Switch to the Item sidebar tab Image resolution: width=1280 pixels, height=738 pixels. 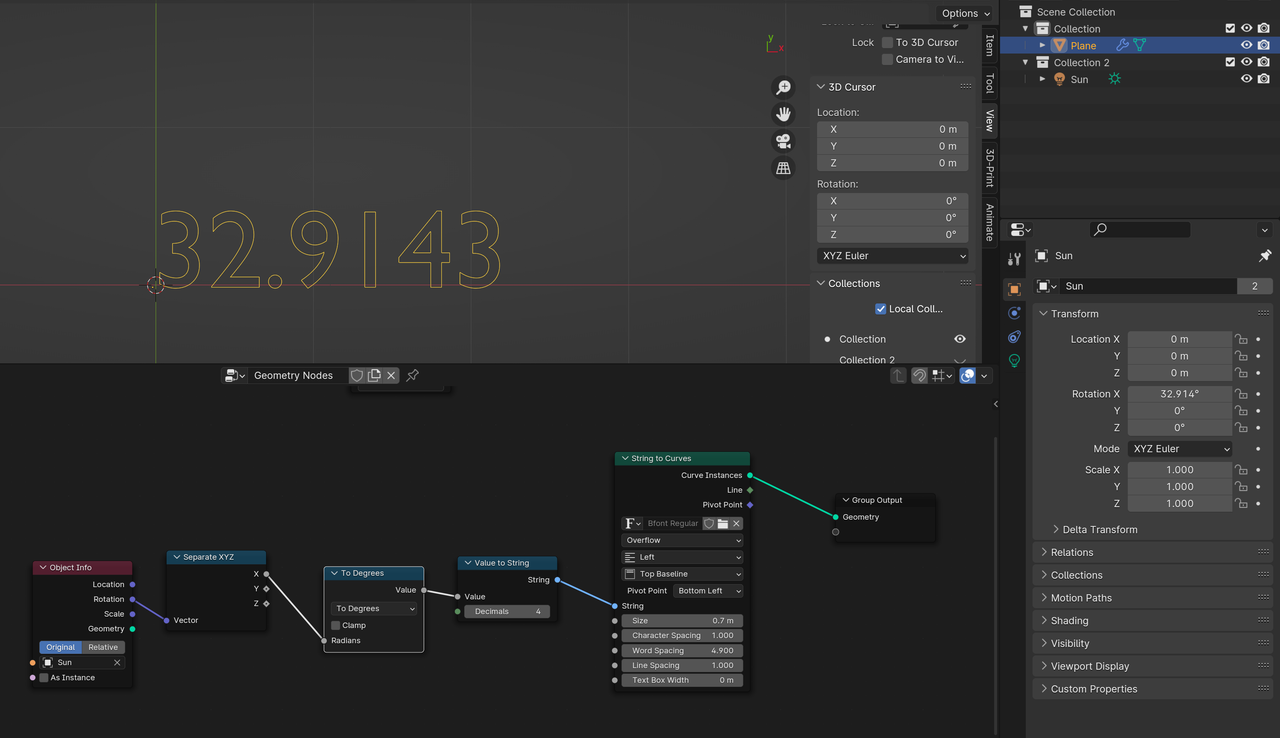989,45
